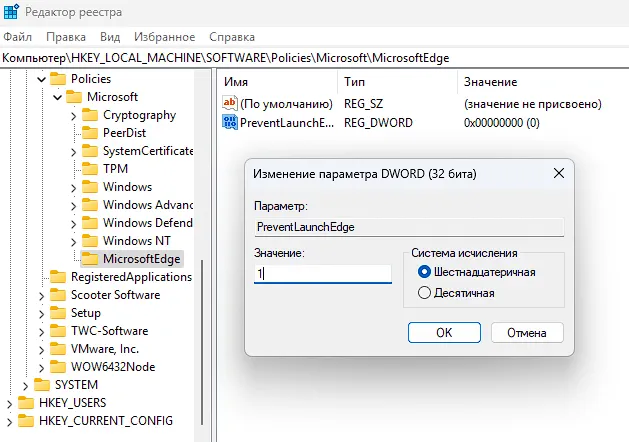Image resolution: width=629 pixels, height=442 pixels.
Task: Click the Microsoft folder icon in tree
Action: [x=74, y=97]
